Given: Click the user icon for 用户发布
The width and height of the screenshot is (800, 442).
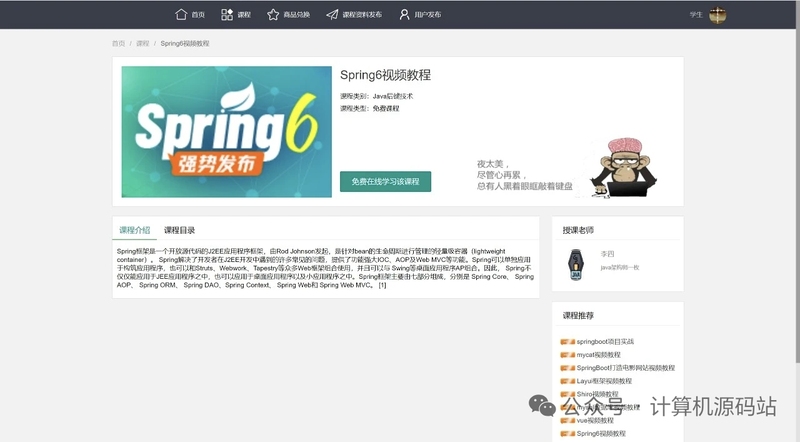Looking at the screenshot, I should point(404,15).
